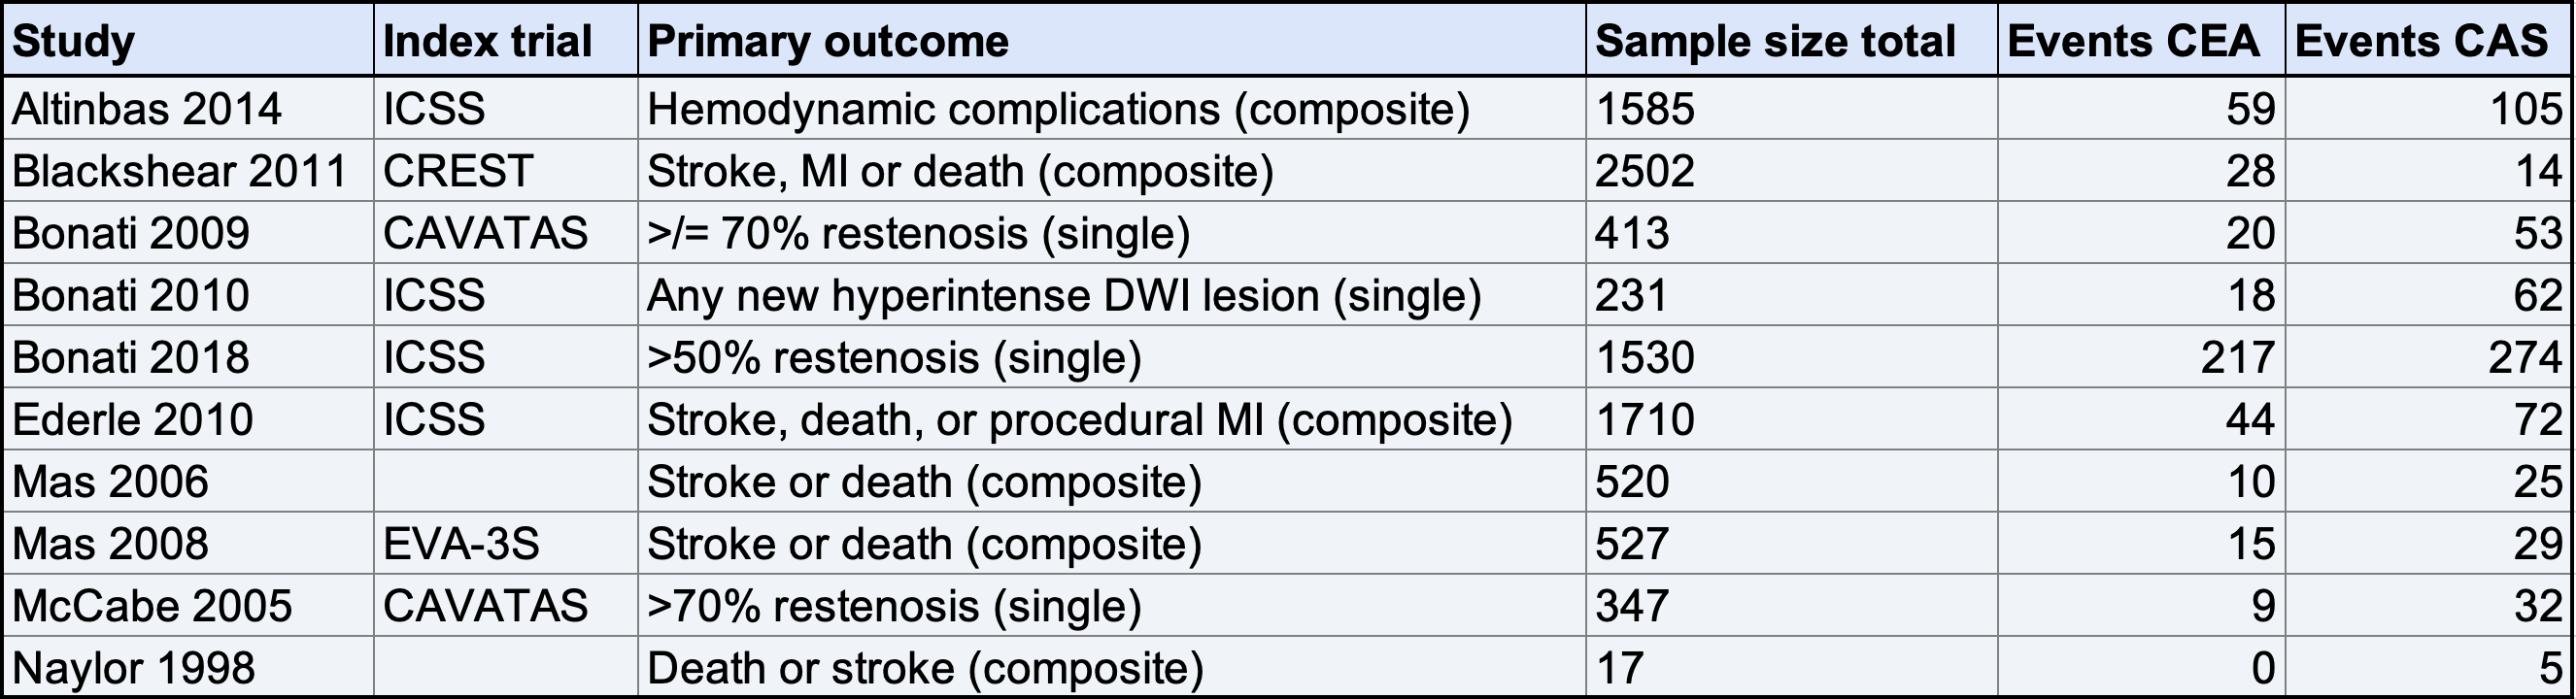Select Events CEA value 217
This screenshot has width=2576, height=699.
[2142, 357]
